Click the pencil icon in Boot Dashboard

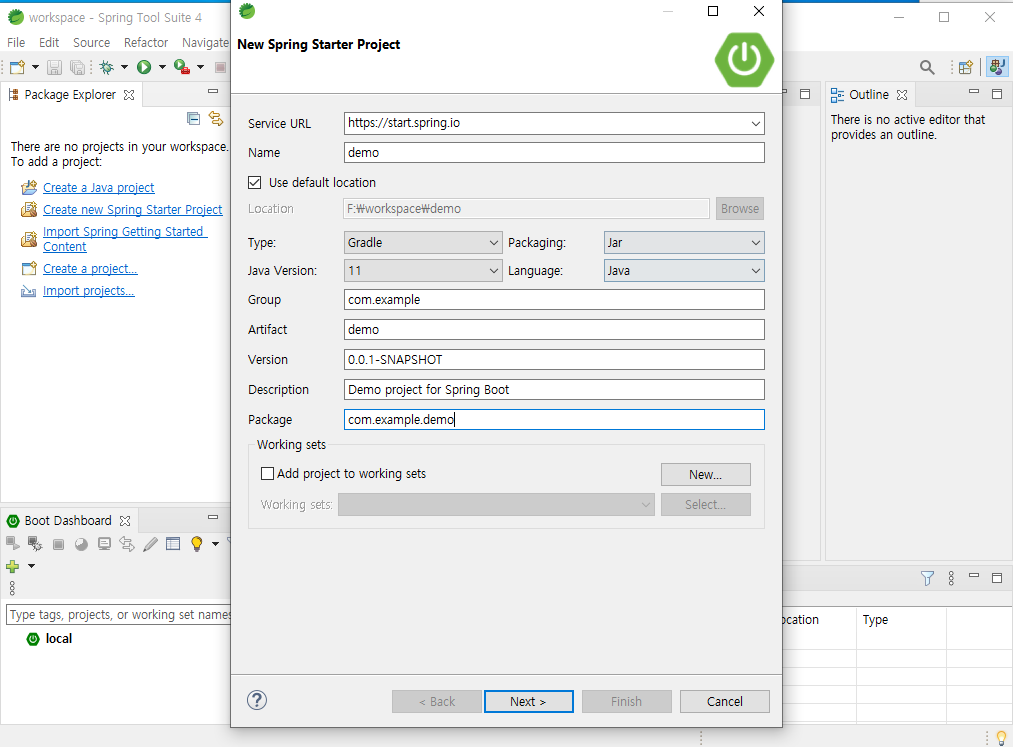(x=151, y=544)
